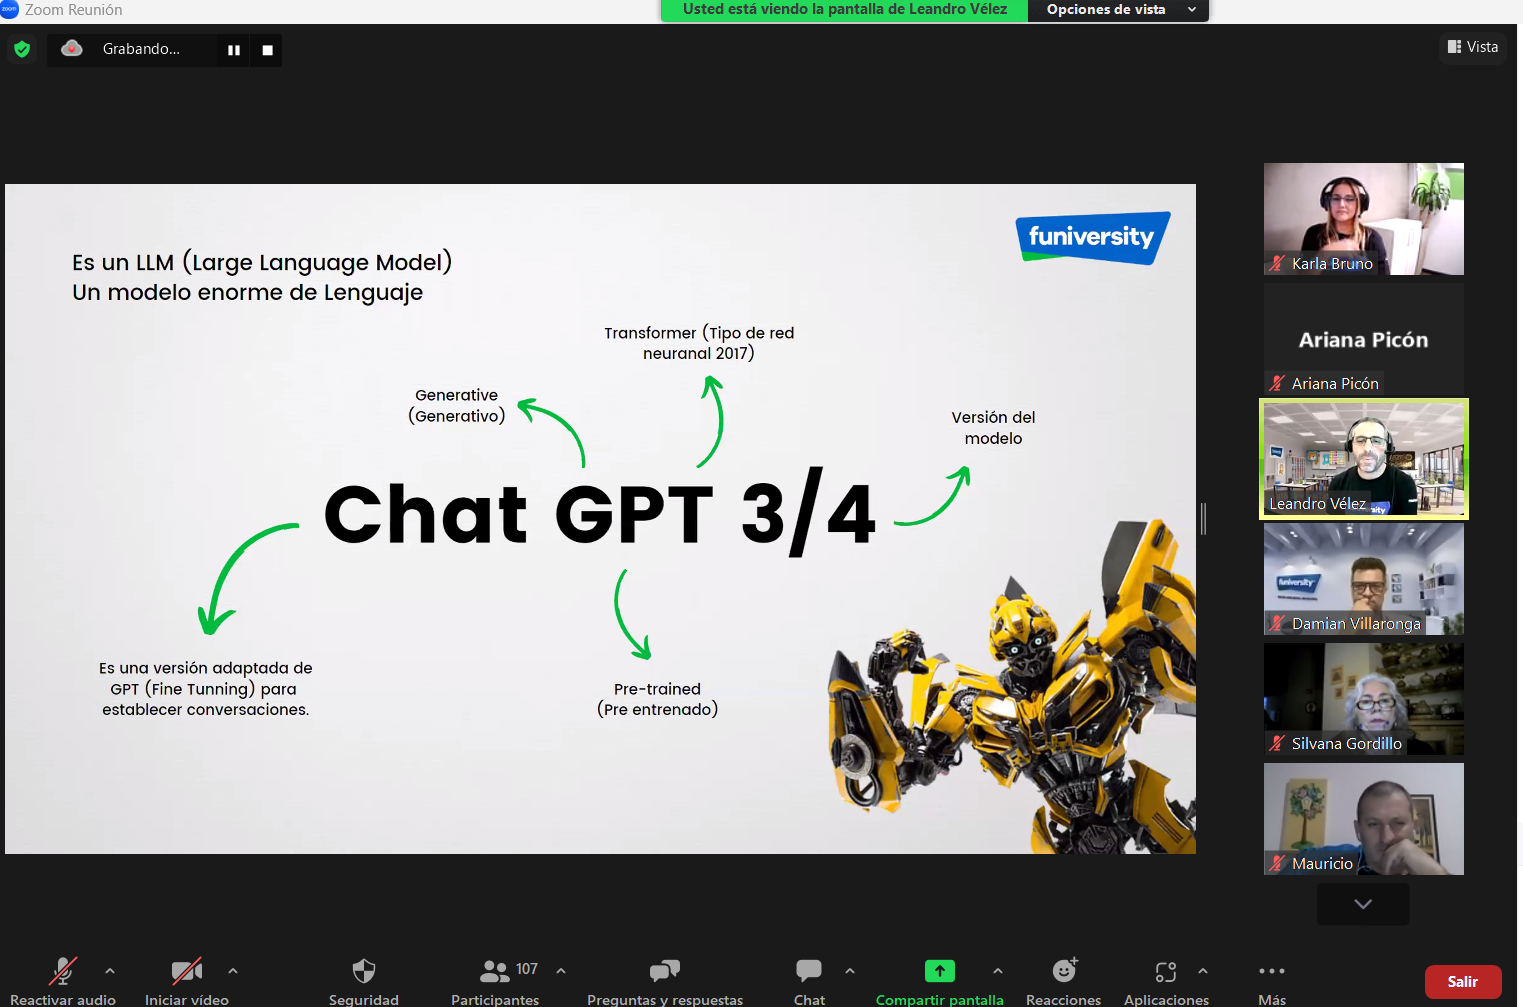Click the 'Transformer (Tipo de red neuranal 2017)' label
Screen dimensions: 1523x1007
(699, 343)
